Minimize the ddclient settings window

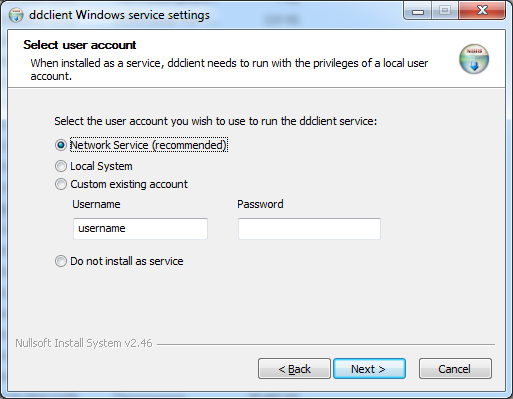(418, 11)
